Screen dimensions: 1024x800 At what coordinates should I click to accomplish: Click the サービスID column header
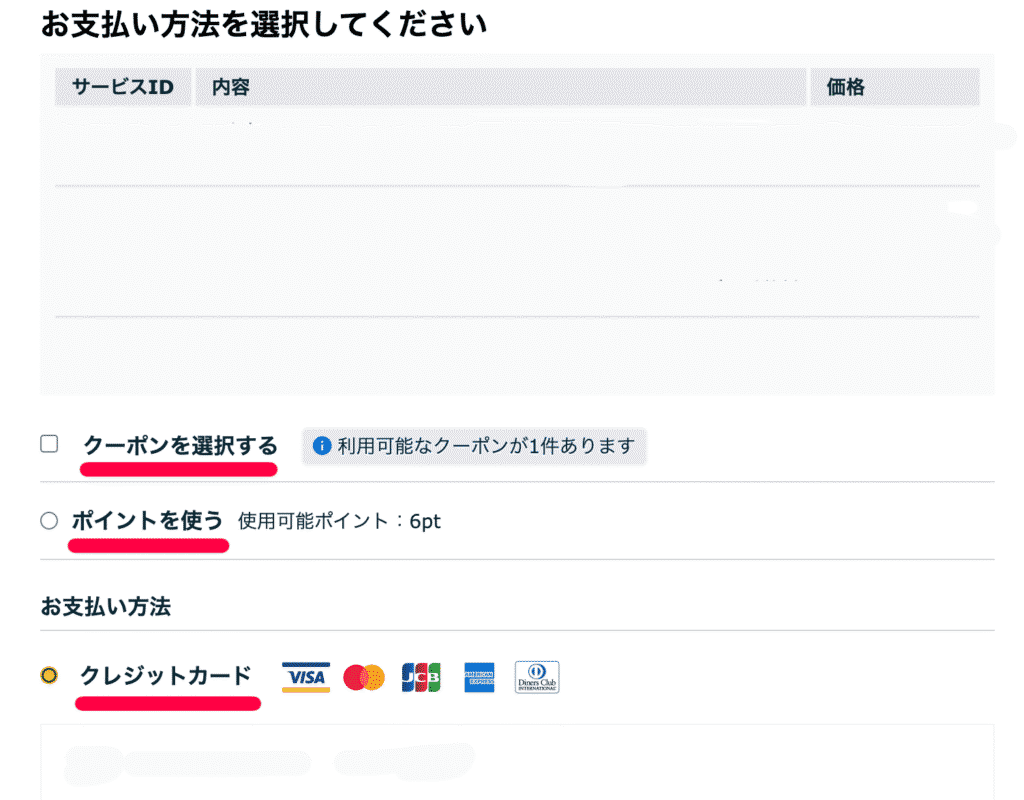(123, 88)
